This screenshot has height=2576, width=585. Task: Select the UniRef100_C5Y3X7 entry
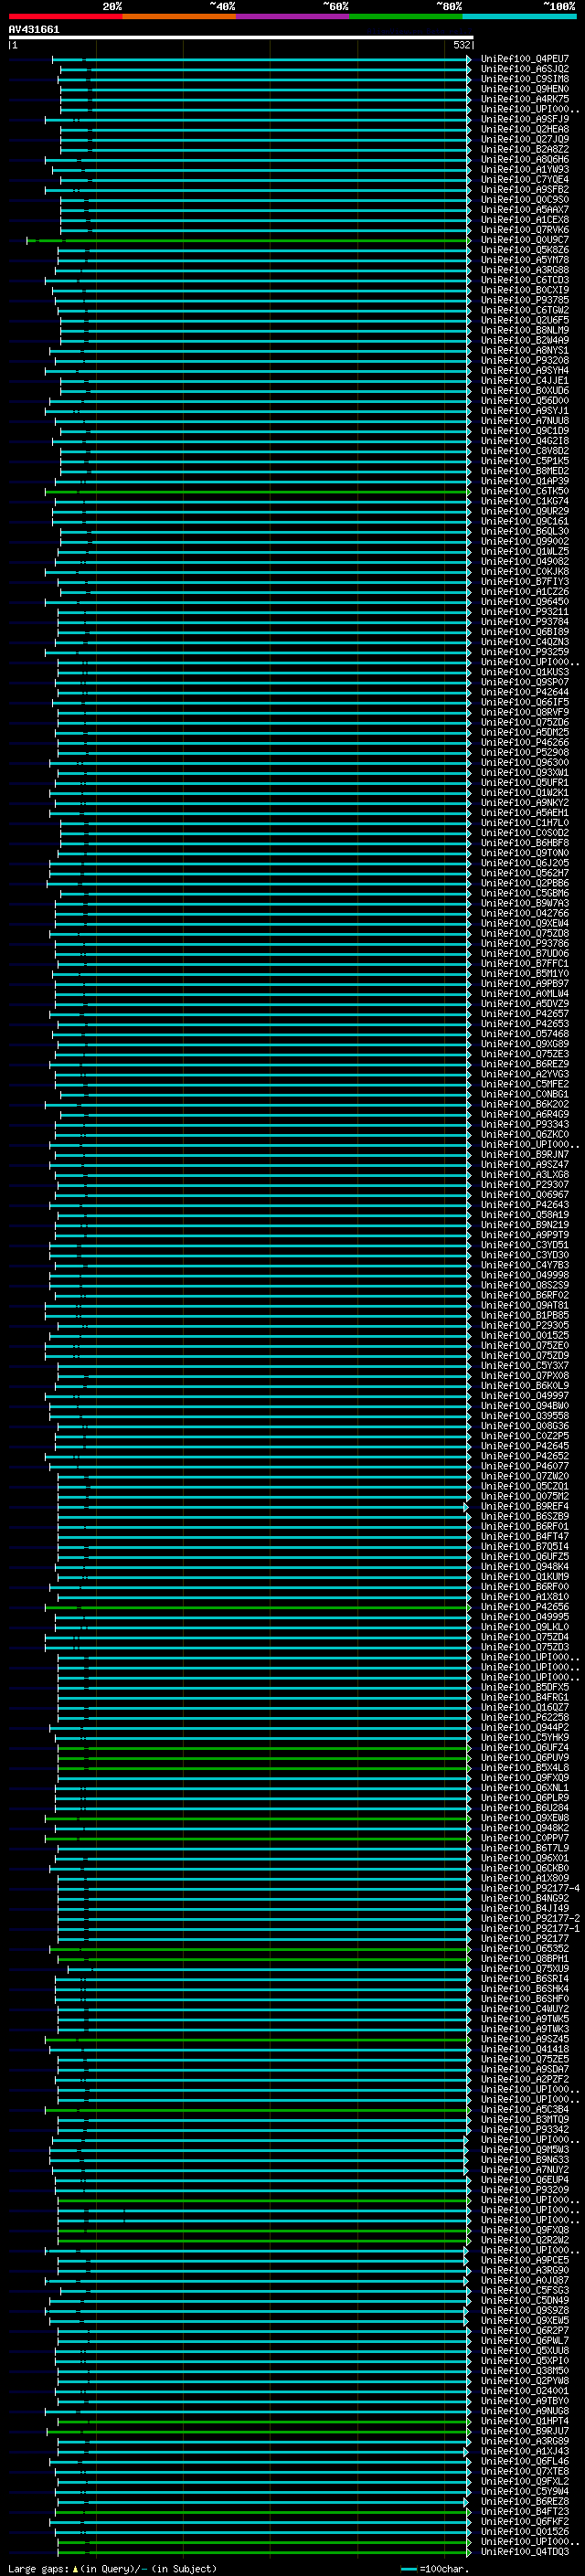tap(525, 1366)
